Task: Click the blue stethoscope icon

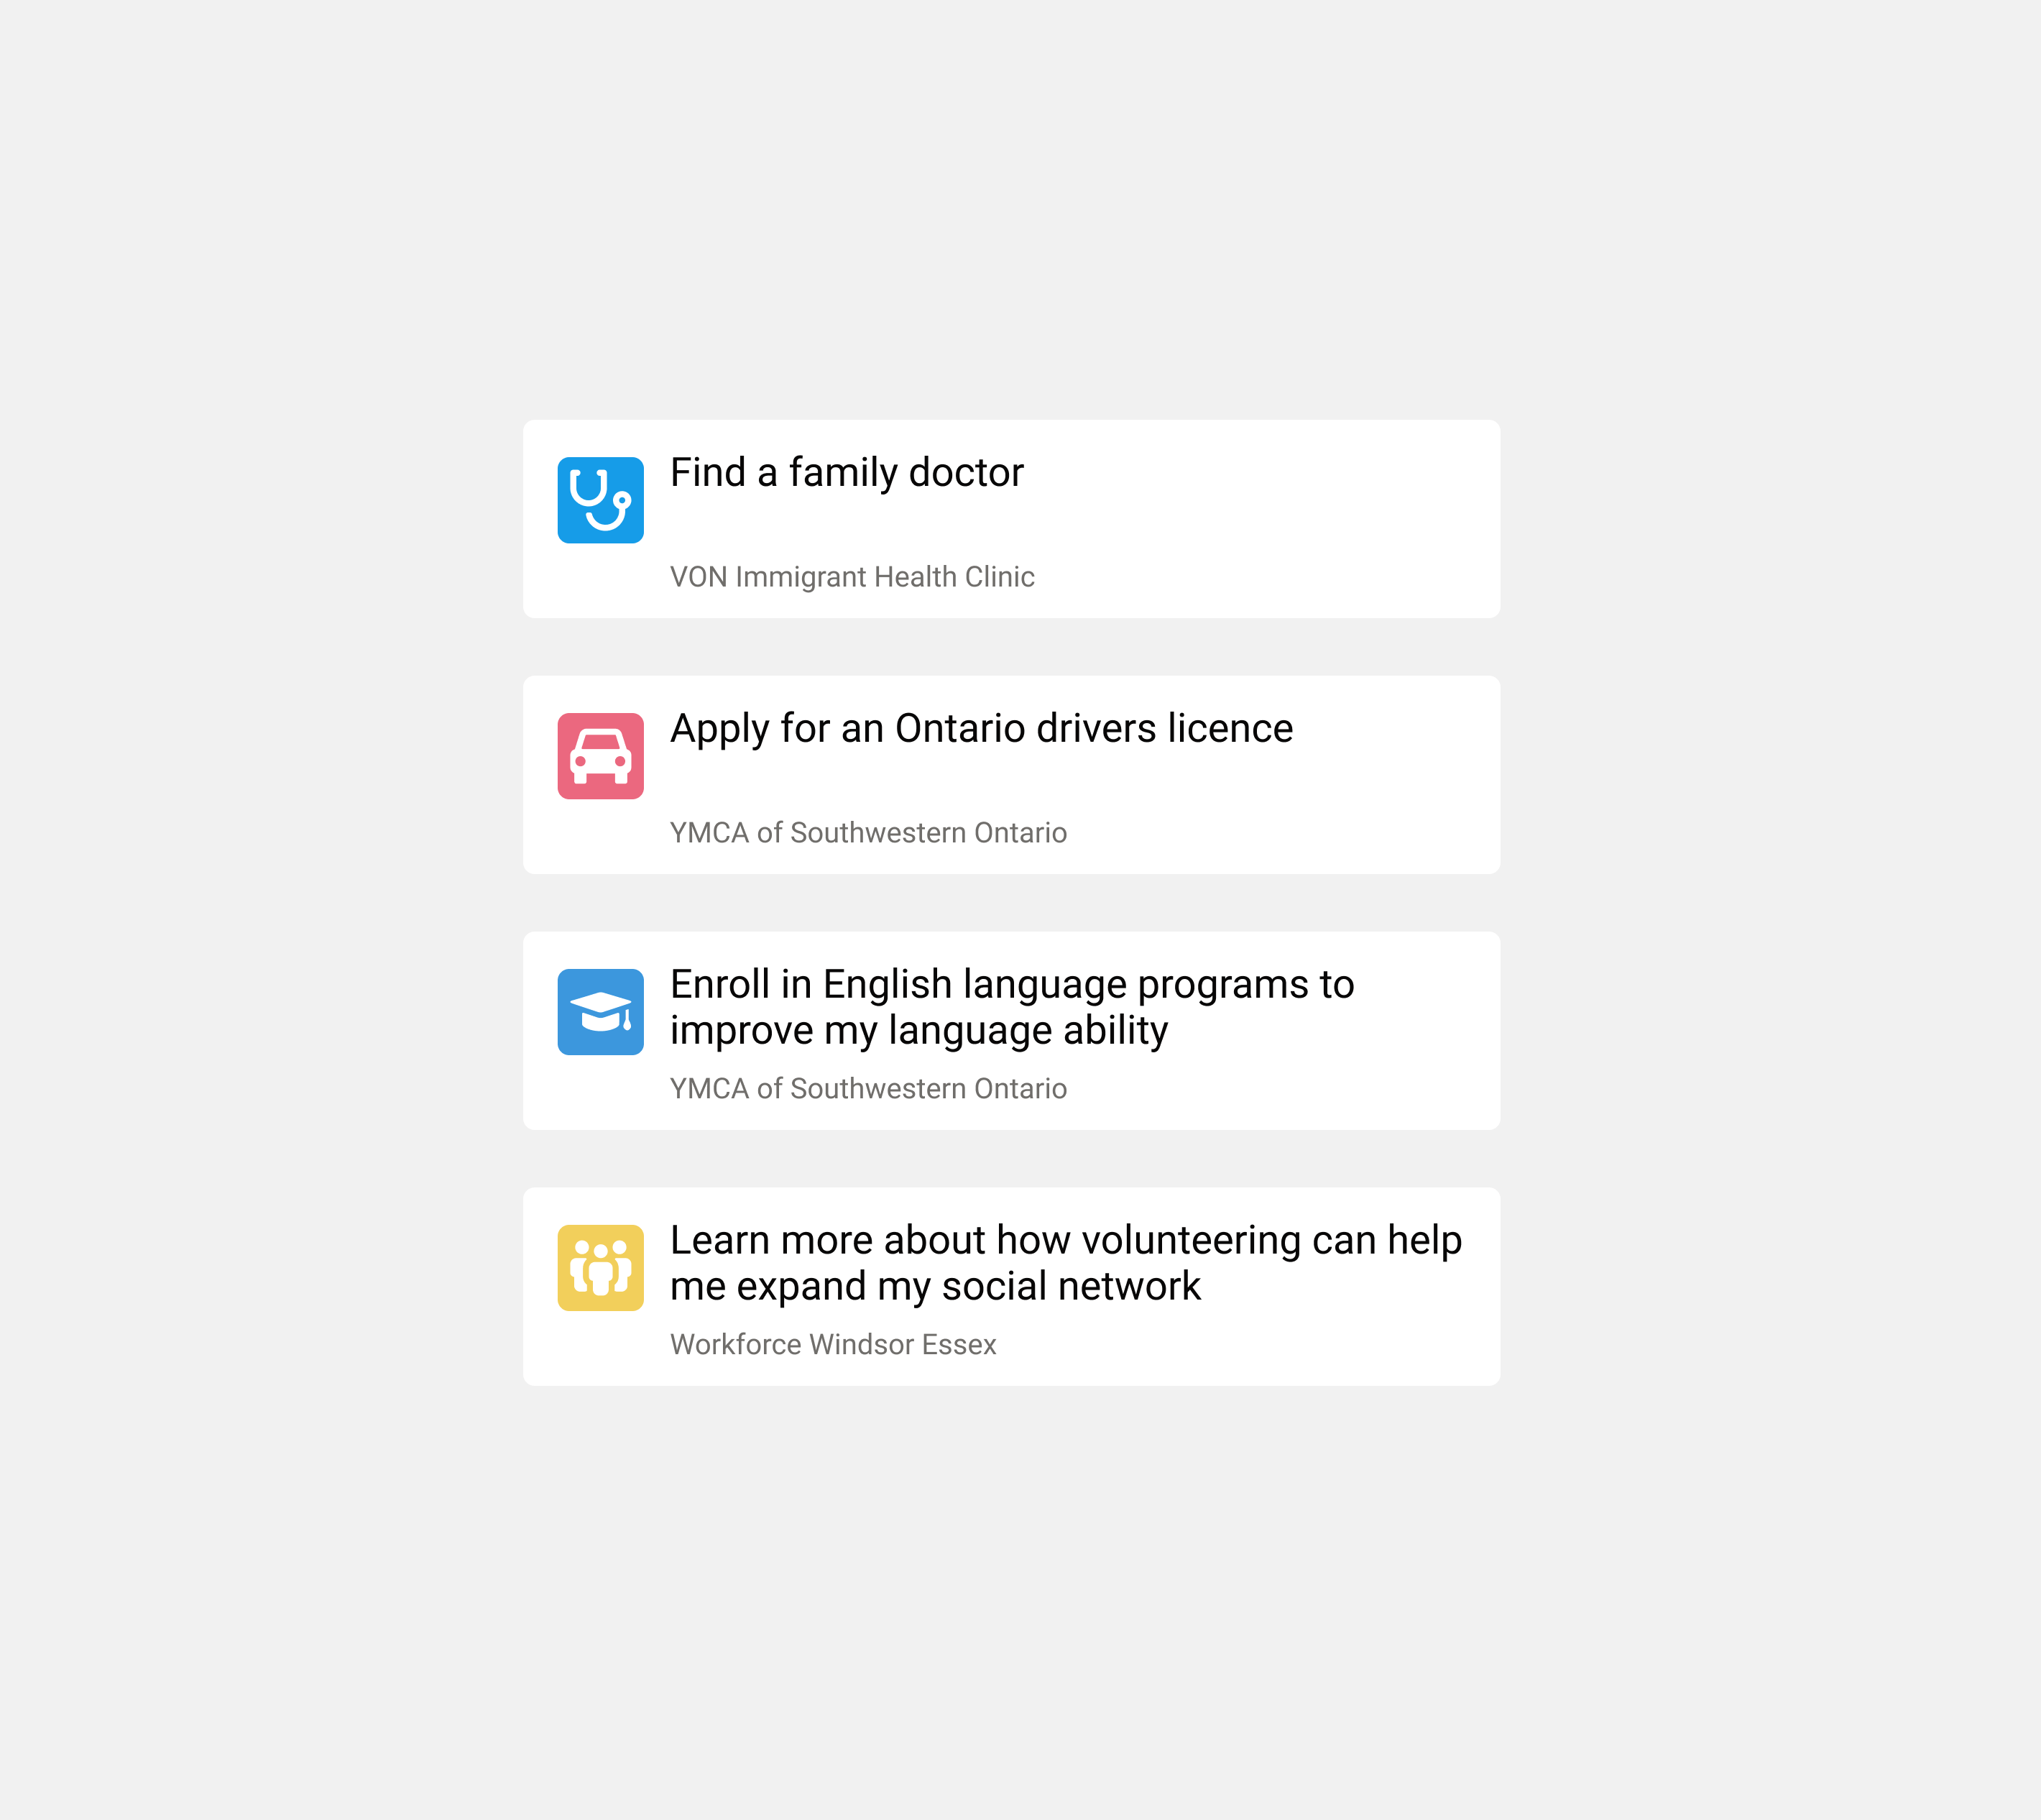Action: (600, 500)
